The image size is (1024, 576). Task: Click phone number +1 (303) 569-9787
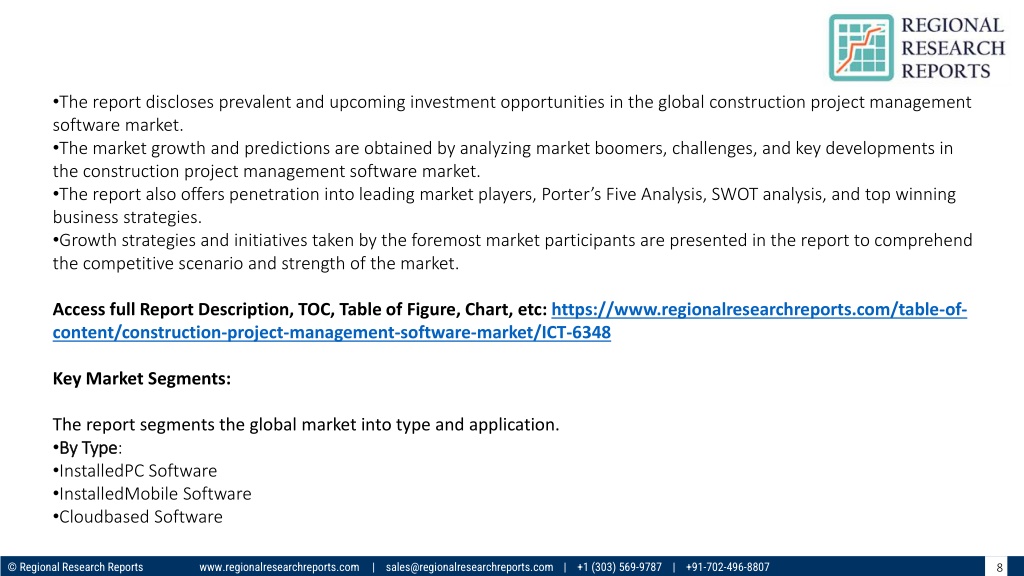619,567
